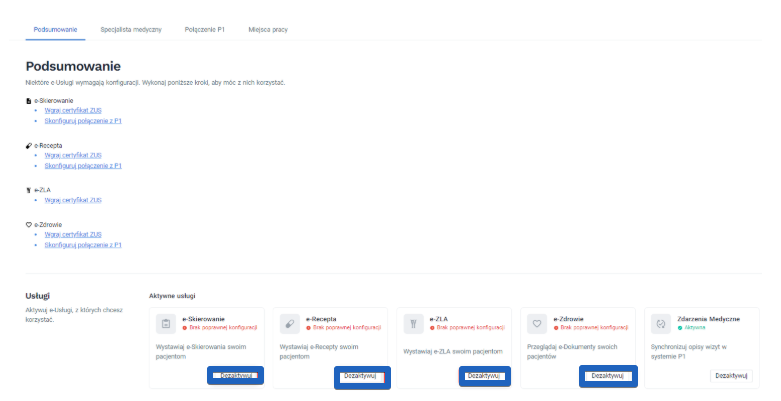Screen dimensions: 781x401
Task: Open the Połączenie P1 tab
Action: [x=205, y=29]
